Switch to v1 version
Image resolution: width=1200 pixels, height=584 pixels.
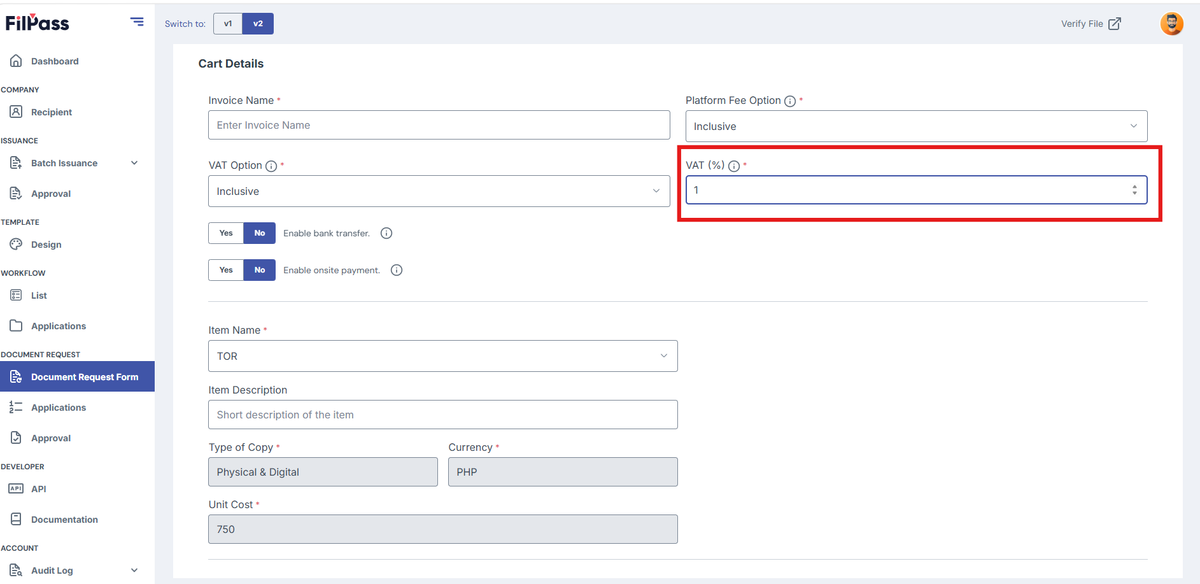click(x=228, y=23)
